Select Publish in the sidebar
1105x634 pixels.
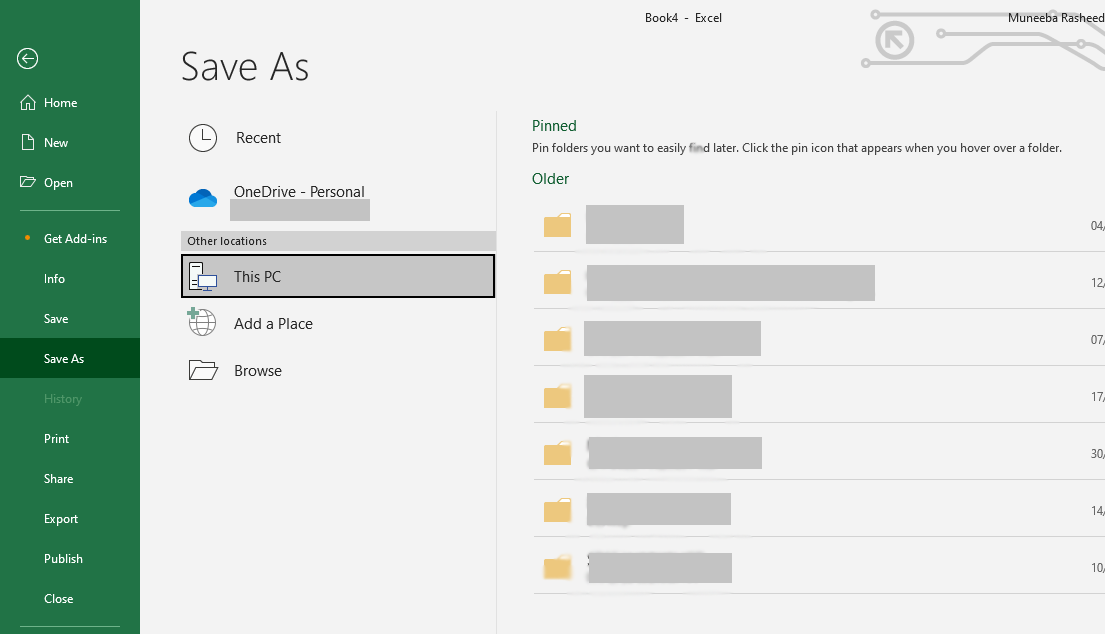click(x=63, y=559)
